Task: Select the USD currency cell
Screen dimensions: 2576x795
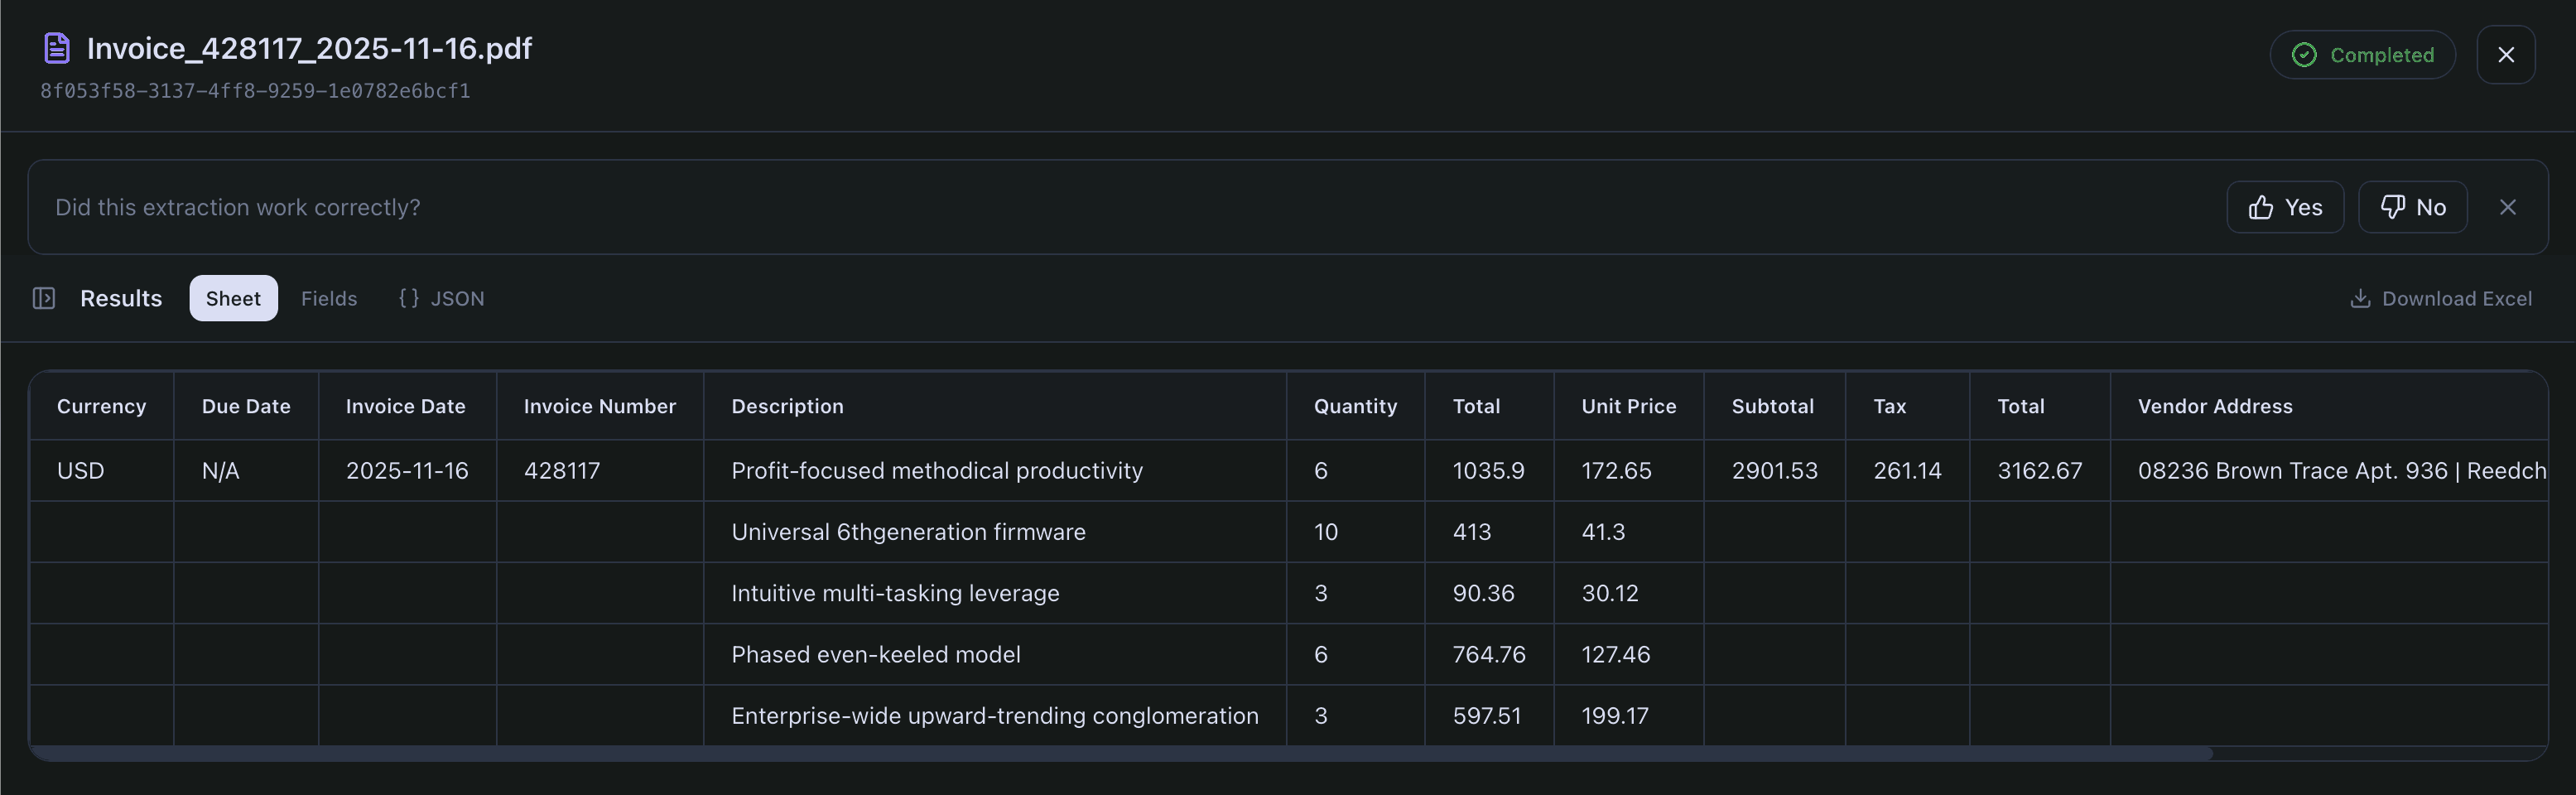Action: [101, 470]
